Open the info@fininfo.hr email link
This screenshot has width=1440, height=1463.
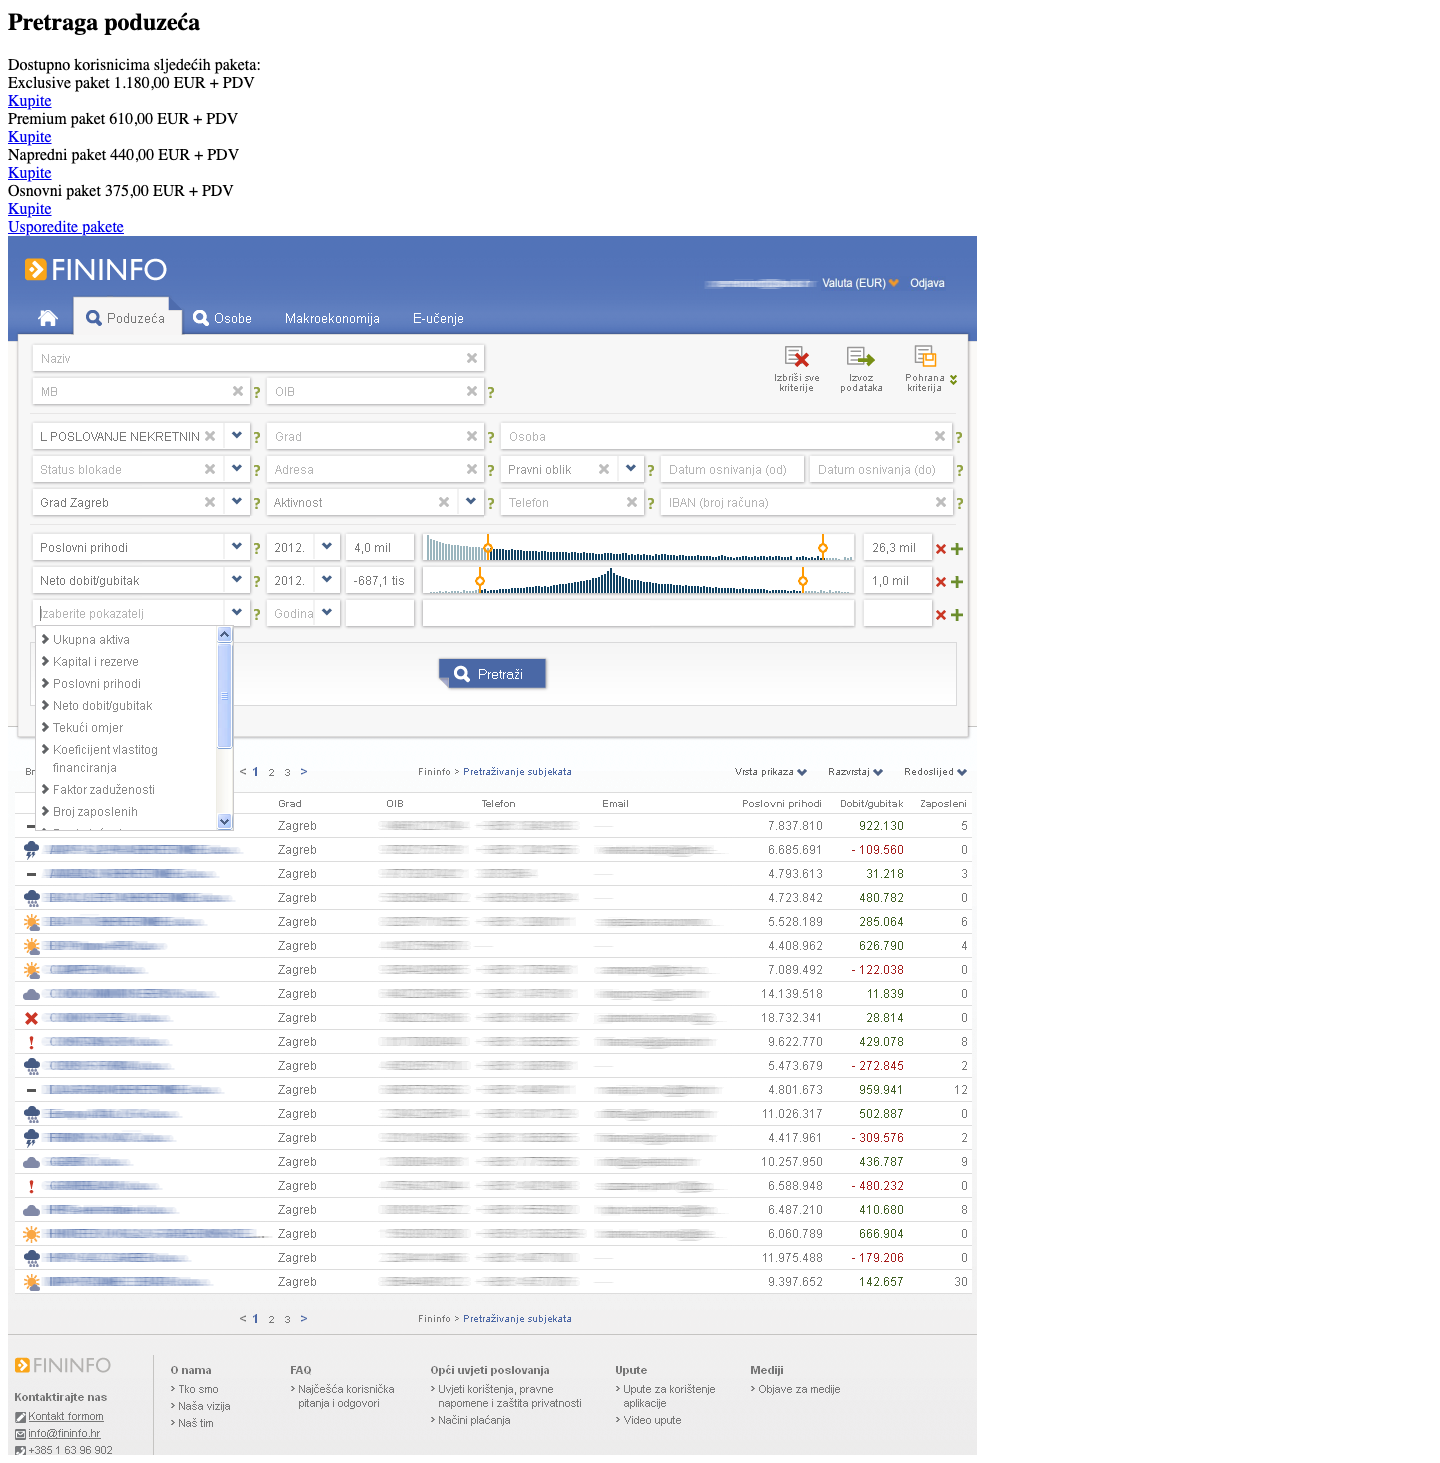[x=64, y=1433]
